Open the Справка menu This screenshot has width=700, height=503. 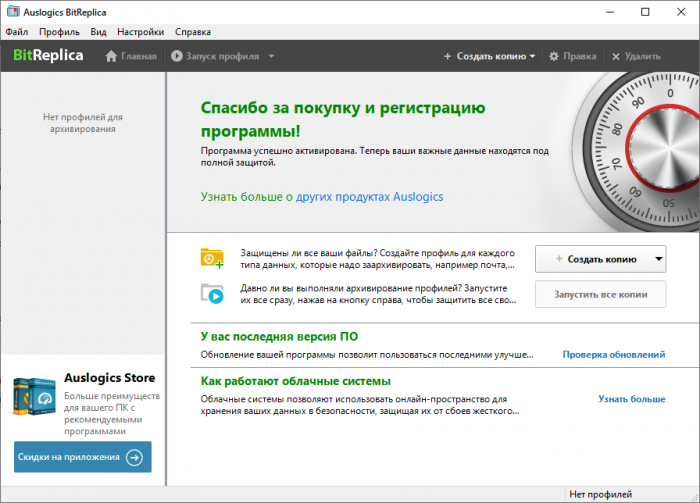tap(192, 32)
